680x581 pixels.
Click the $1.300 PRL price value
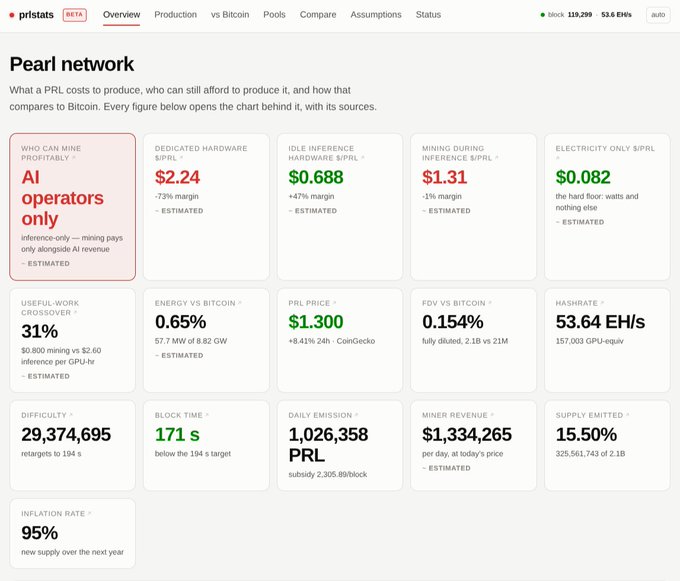click(316, 322)
